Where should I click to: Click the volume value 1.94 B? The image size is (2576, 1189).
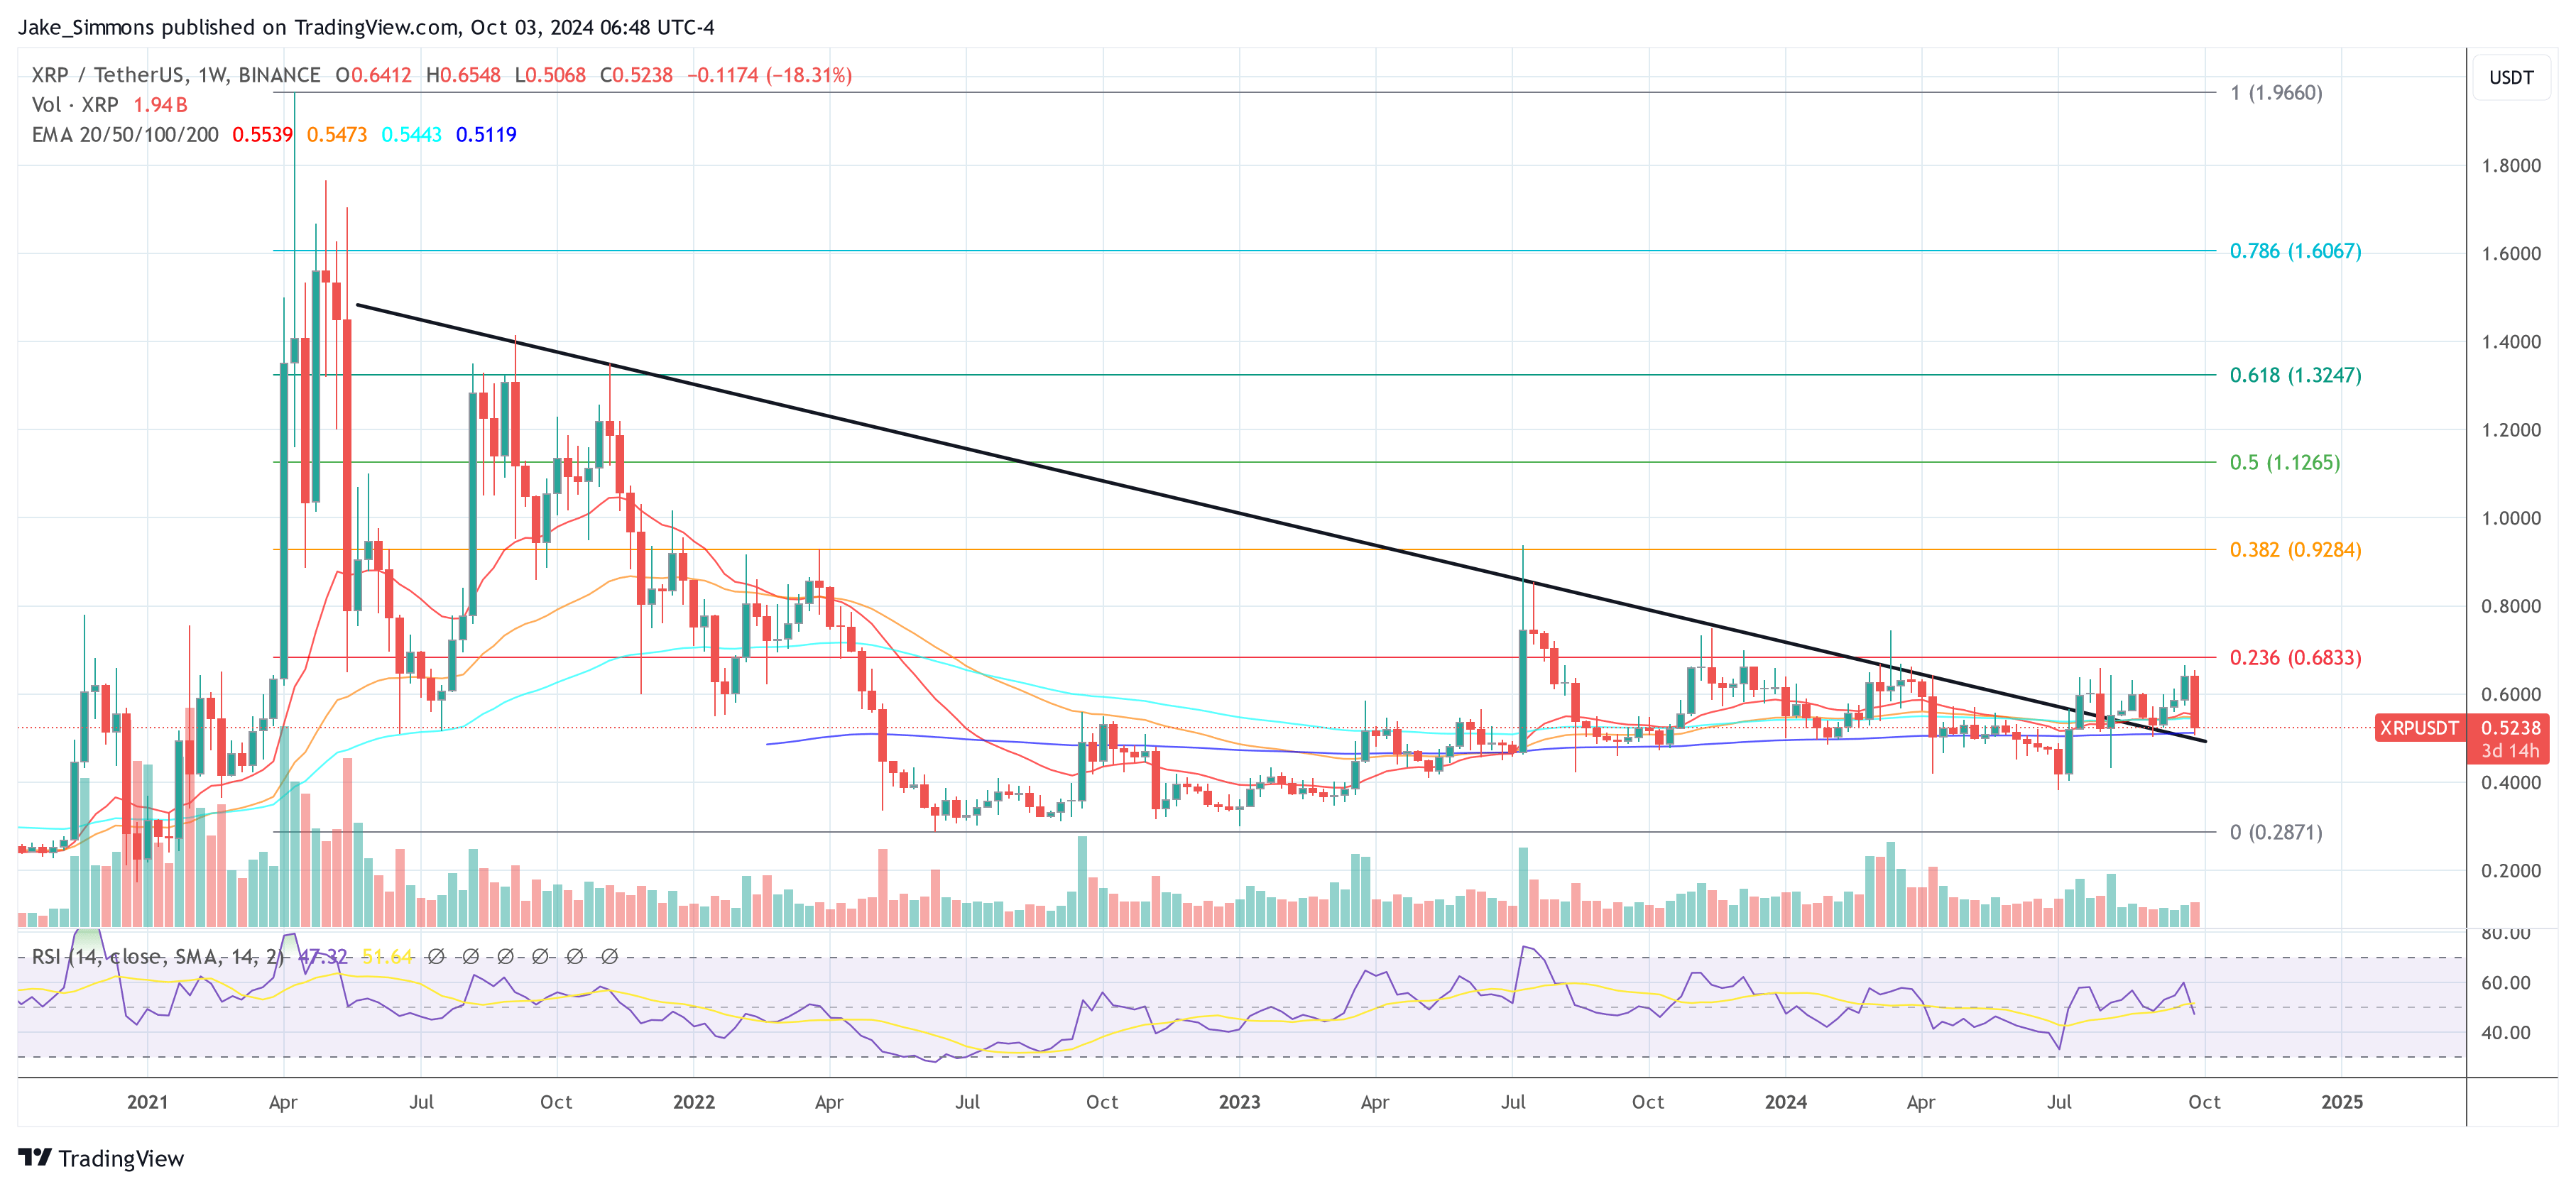[160, 105]
